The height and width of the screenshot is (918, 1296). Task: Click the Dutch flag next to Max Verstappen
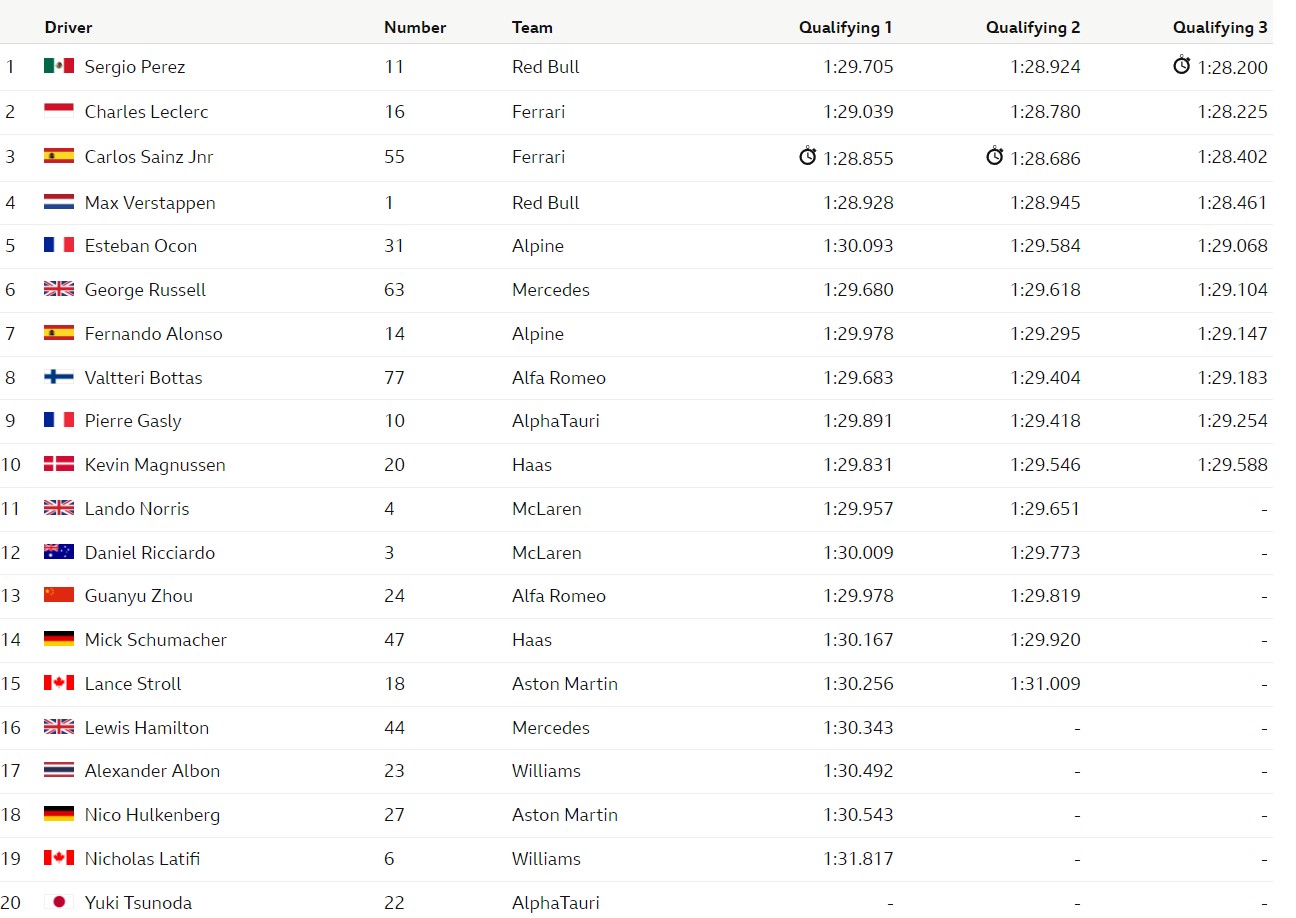tap(59, 202)
